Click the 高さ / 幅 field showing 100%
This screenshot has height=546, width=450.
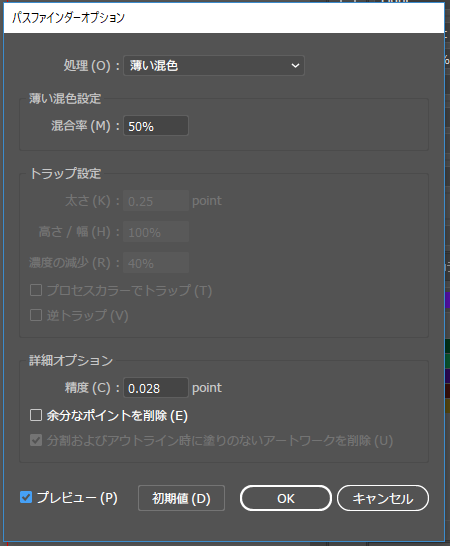point(156,232)
